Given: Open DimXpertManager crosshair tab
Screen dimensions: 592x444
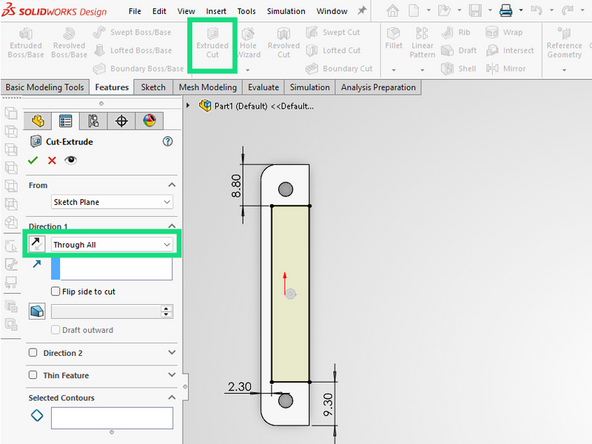Looking at the screenshot, I should point(121,121).
